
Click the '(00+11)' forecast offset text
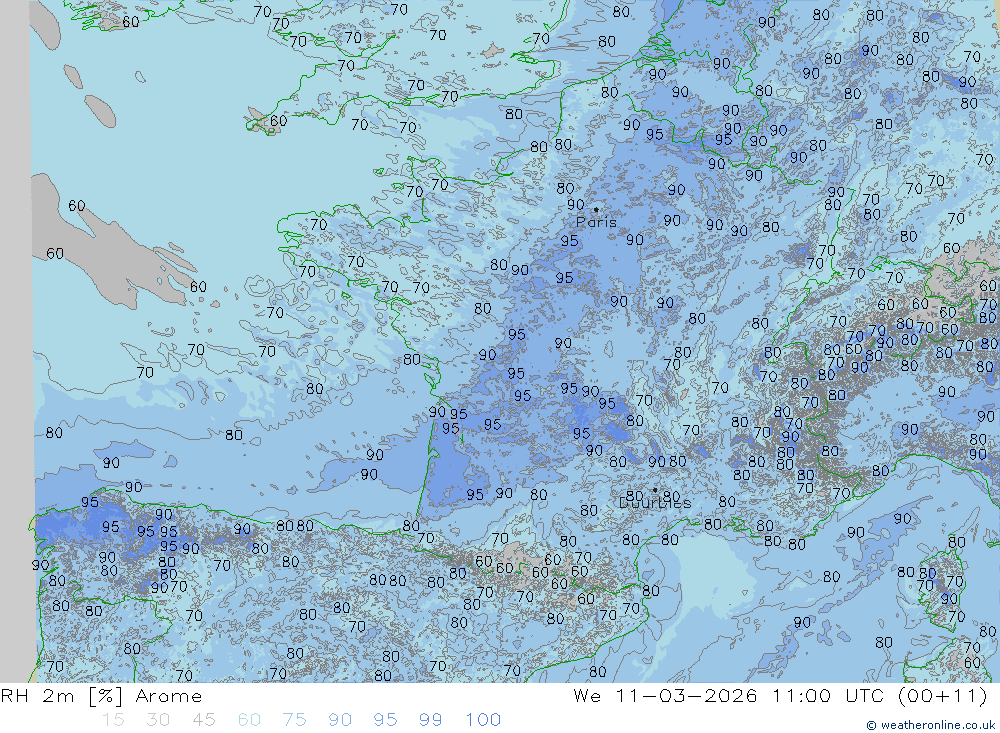[x=942, y=695]
